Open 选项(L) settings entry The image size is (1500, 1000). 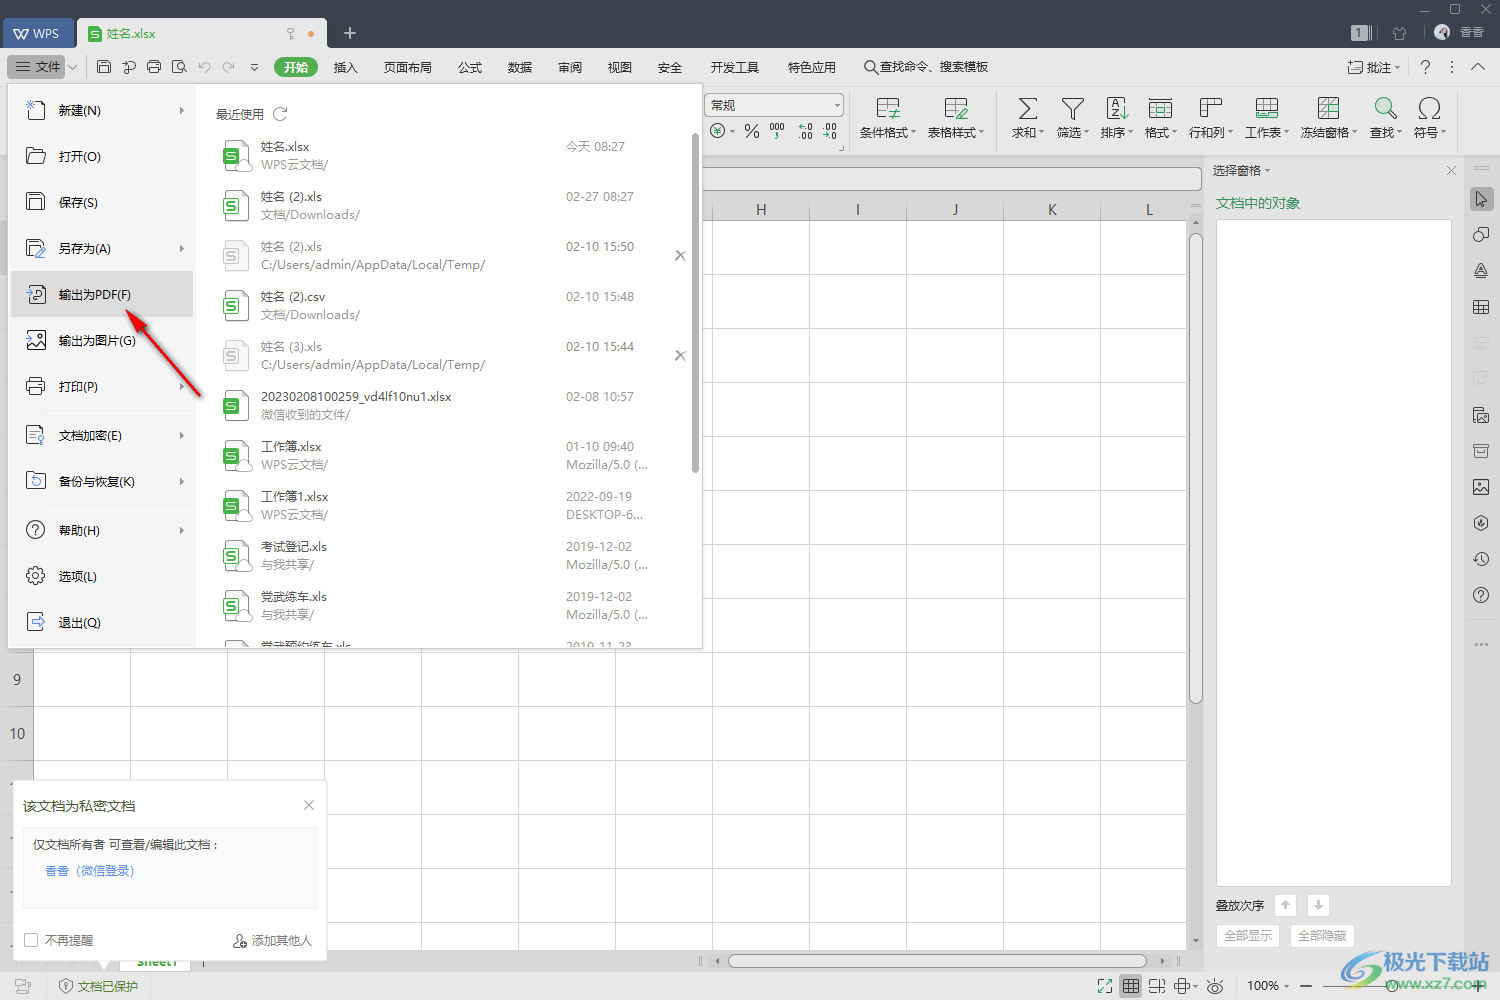[101, 576]
